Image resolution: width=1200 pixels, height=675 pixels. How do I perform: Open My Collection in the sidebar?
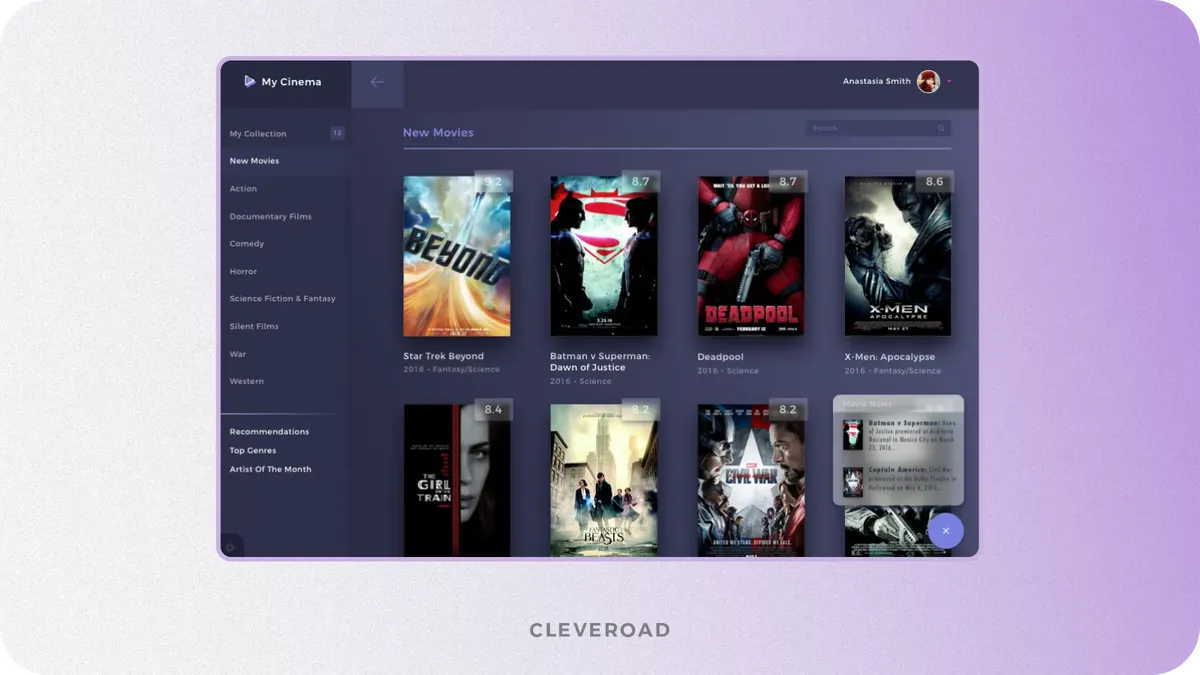pos(258,134)
